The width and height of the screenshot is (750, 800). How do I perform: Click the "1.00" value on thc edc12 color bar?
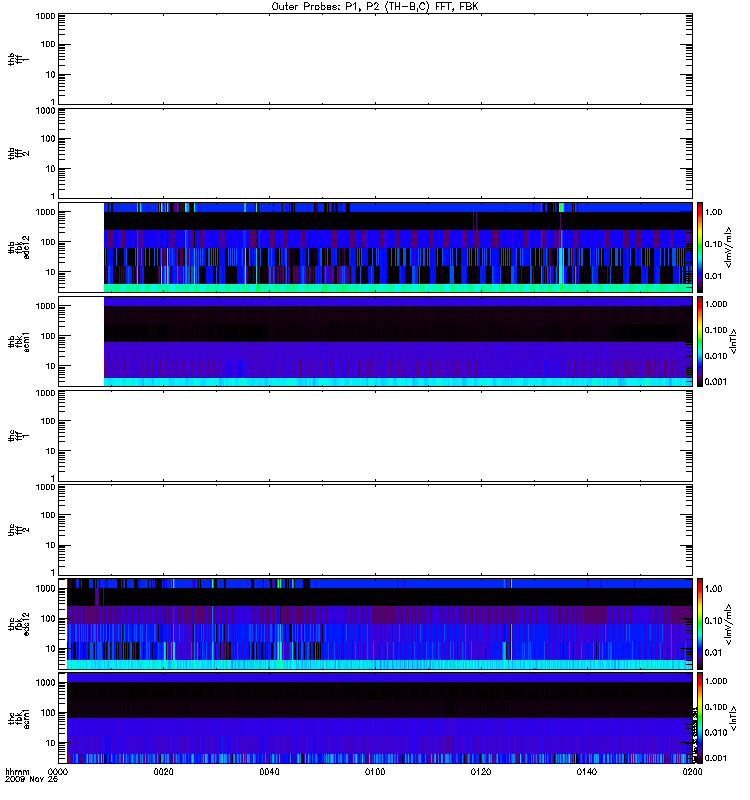[x=713, y=589]
